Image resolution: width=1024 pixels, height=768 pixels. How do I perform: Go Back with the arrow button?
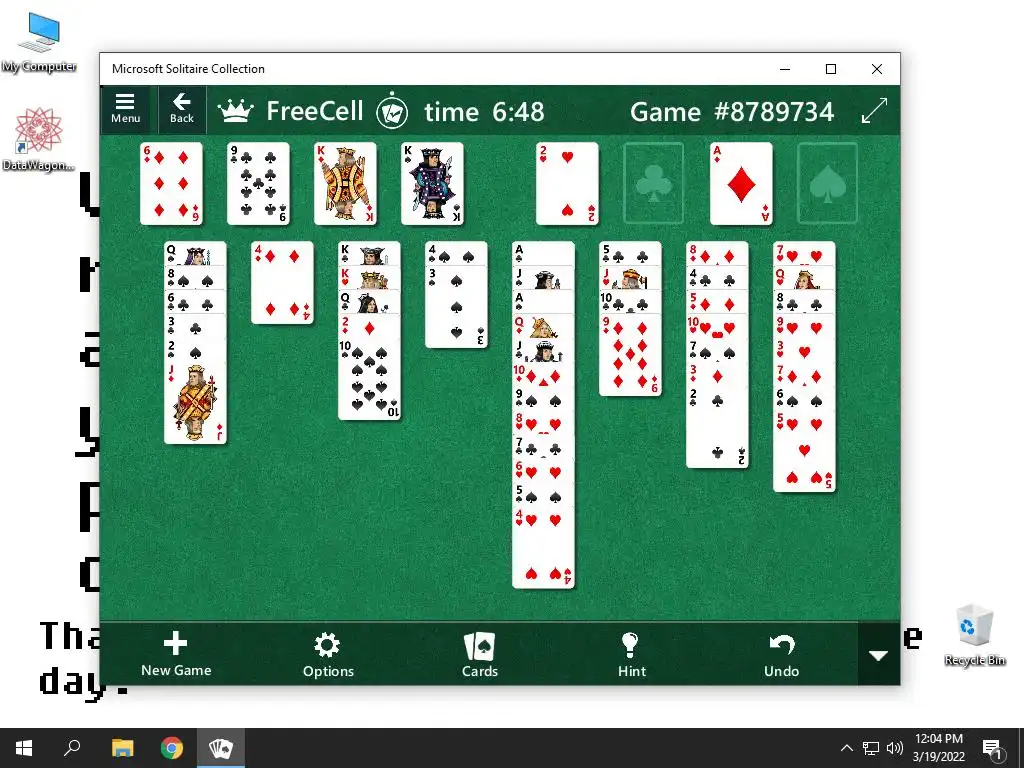182,109
